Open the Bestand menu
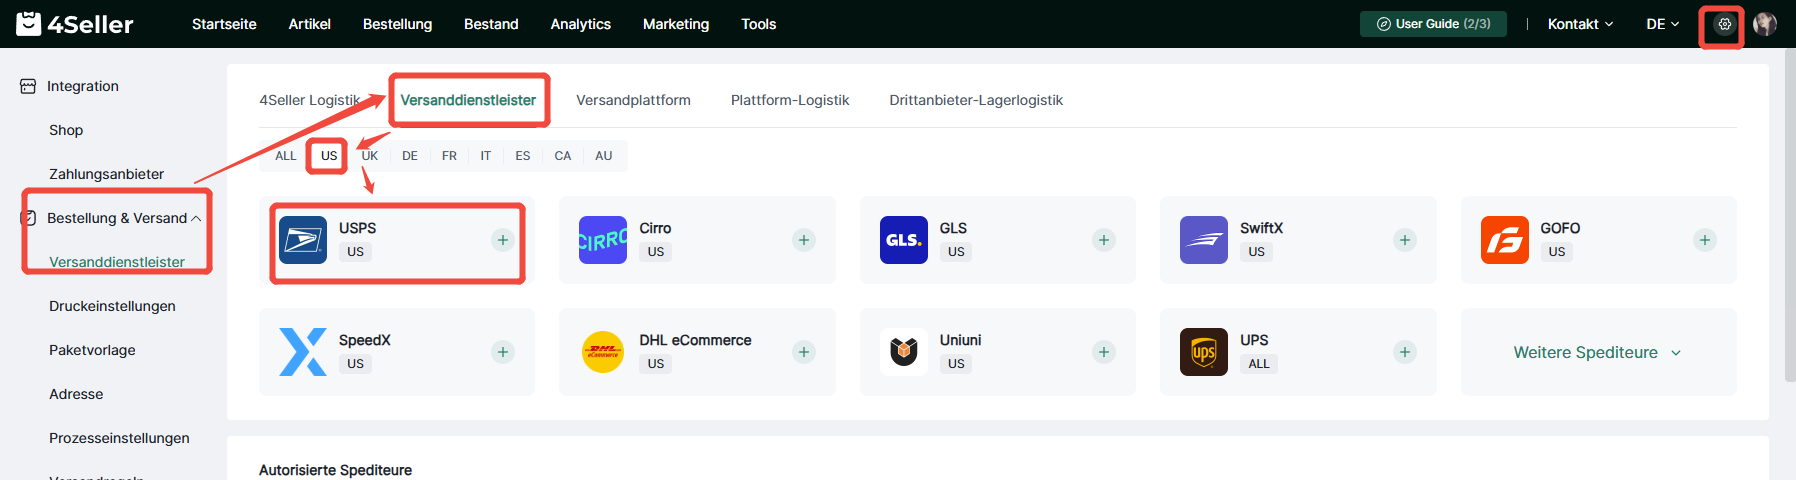The height and width of the screenshot is (480, 1796). 491,24
